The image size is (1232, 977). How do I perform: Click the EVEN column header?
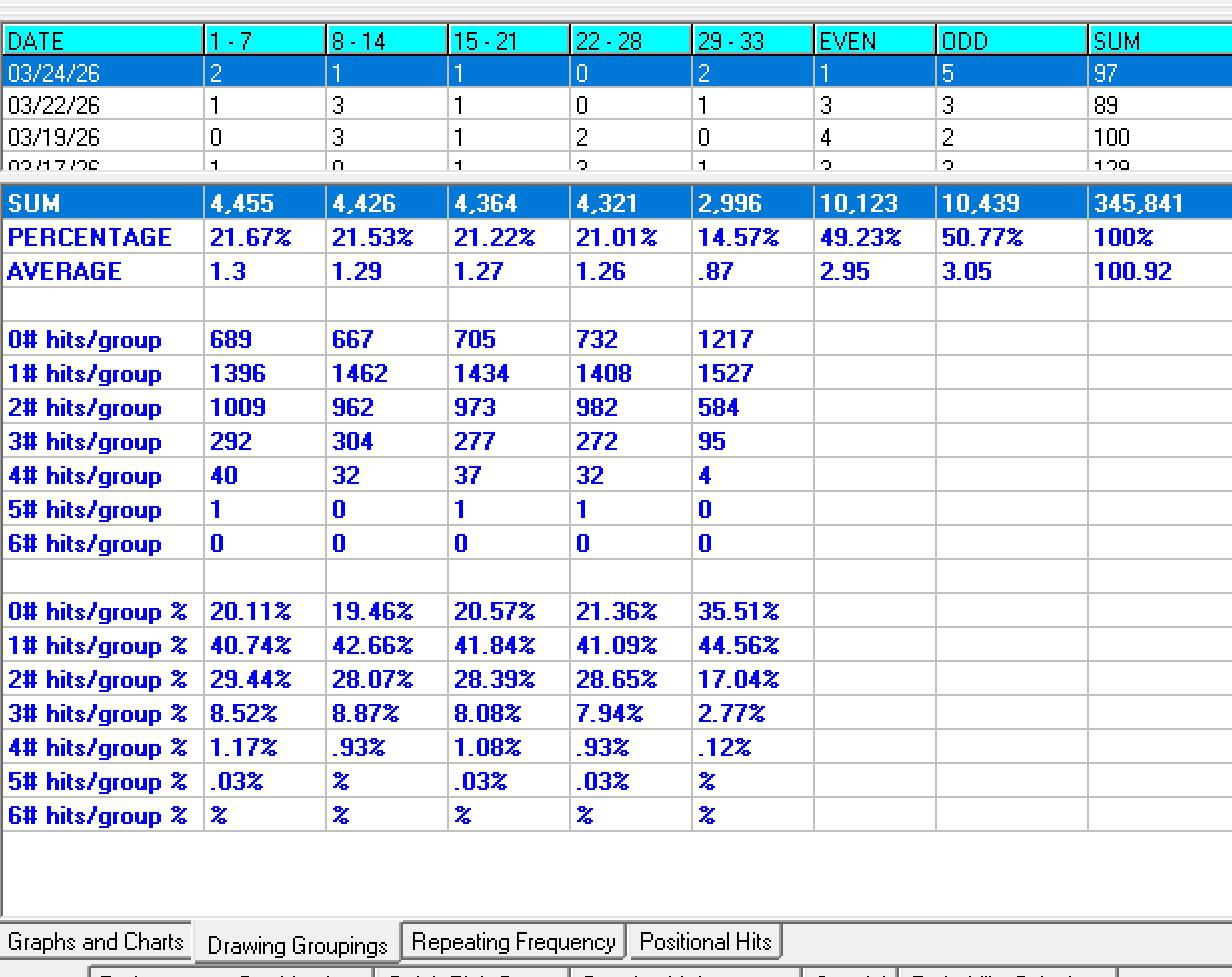pos(874,41)
